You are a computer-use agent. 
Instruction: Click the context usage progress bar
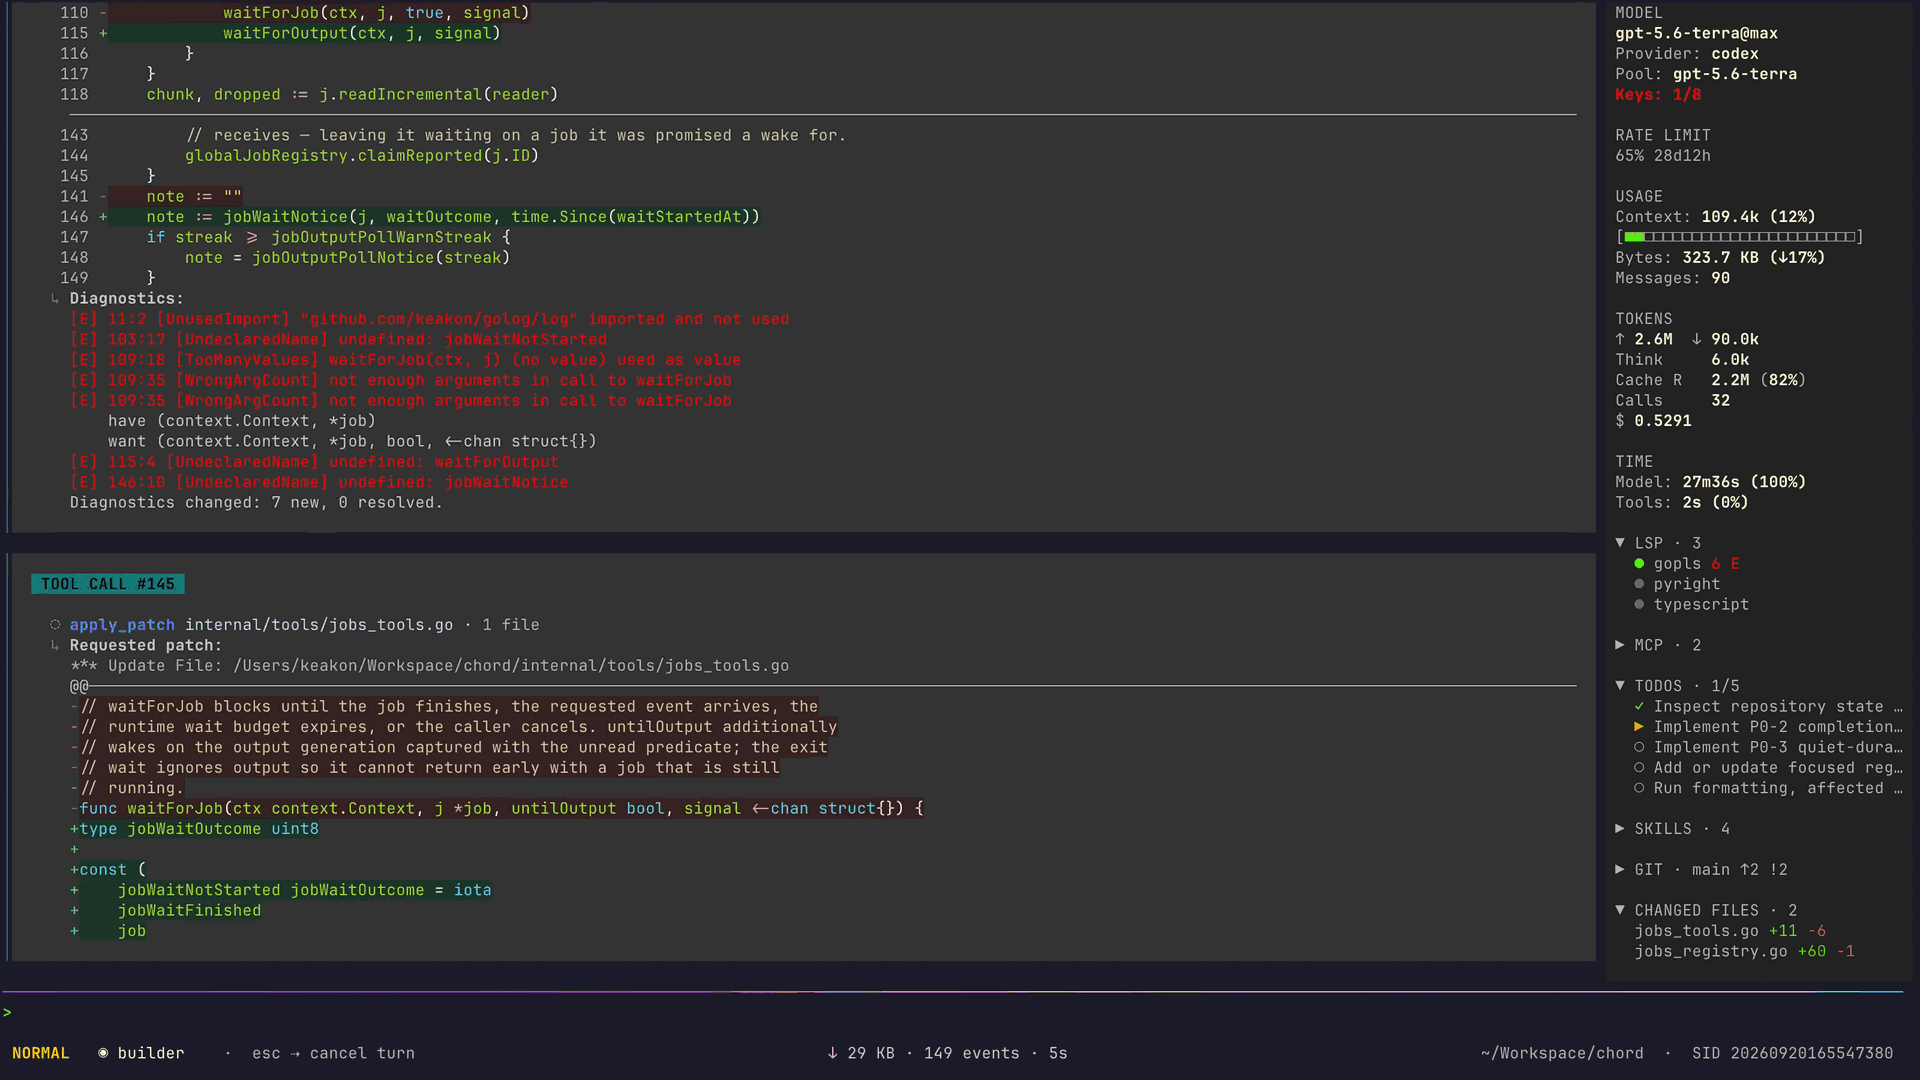(x=1739, y=237)
